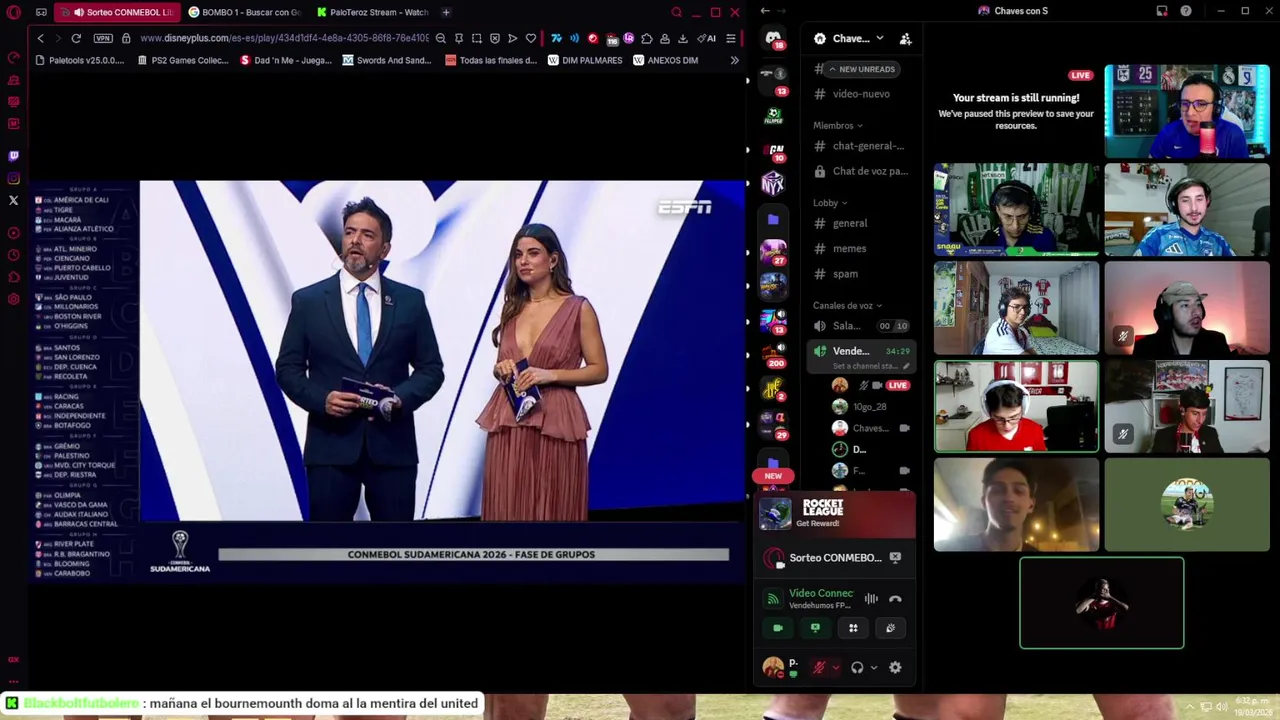Image resolution: width=1280 pixels, height=720 pixels.
Task: Open the browser downloads arrow icon
Action: (x=683, y=38)
